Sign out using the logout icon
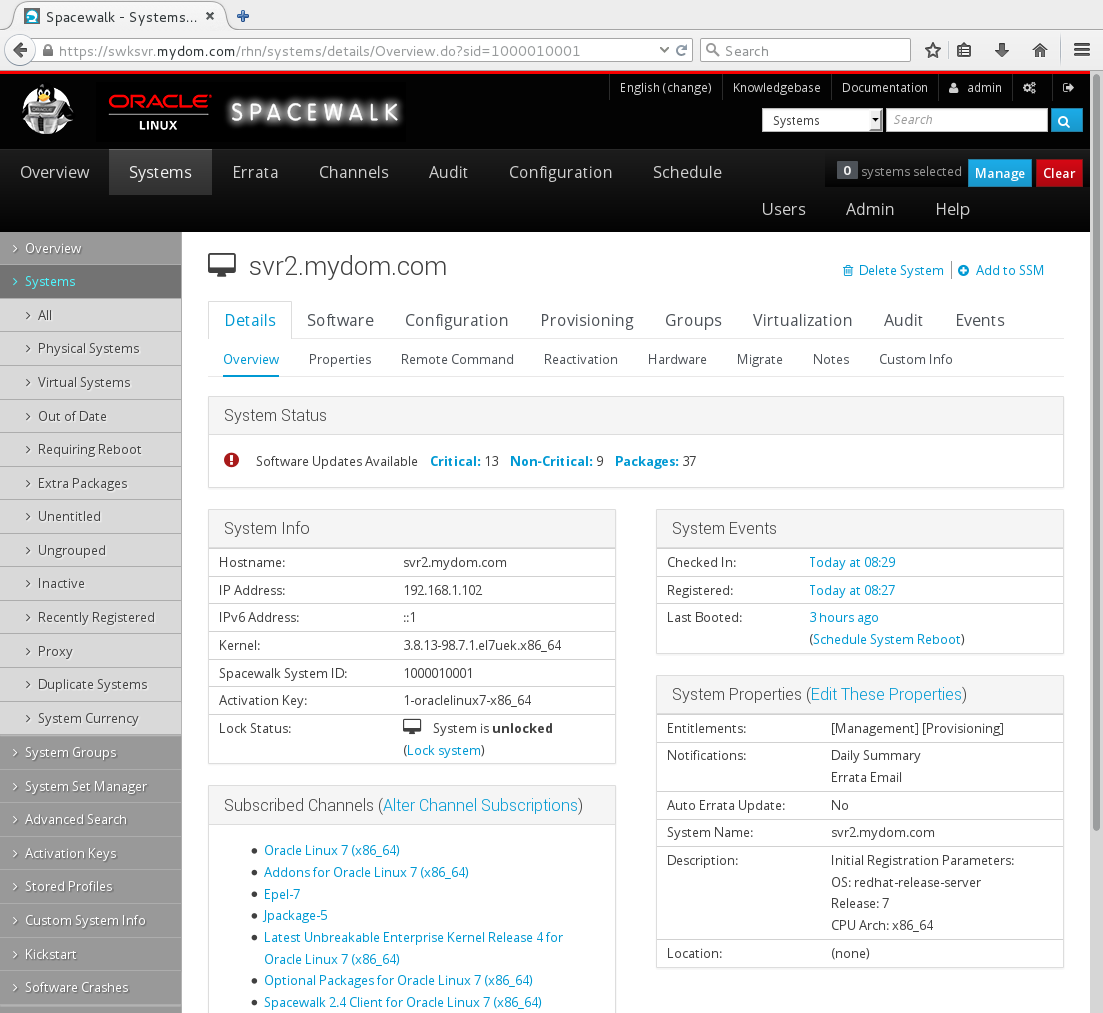Viewport: 1103px width, 1013px height. [1068, 88]
